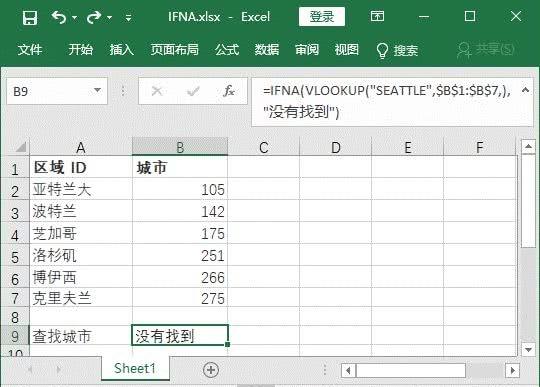
Task: Collapse the formula bar chevron
Action: [x=526, y=90]
